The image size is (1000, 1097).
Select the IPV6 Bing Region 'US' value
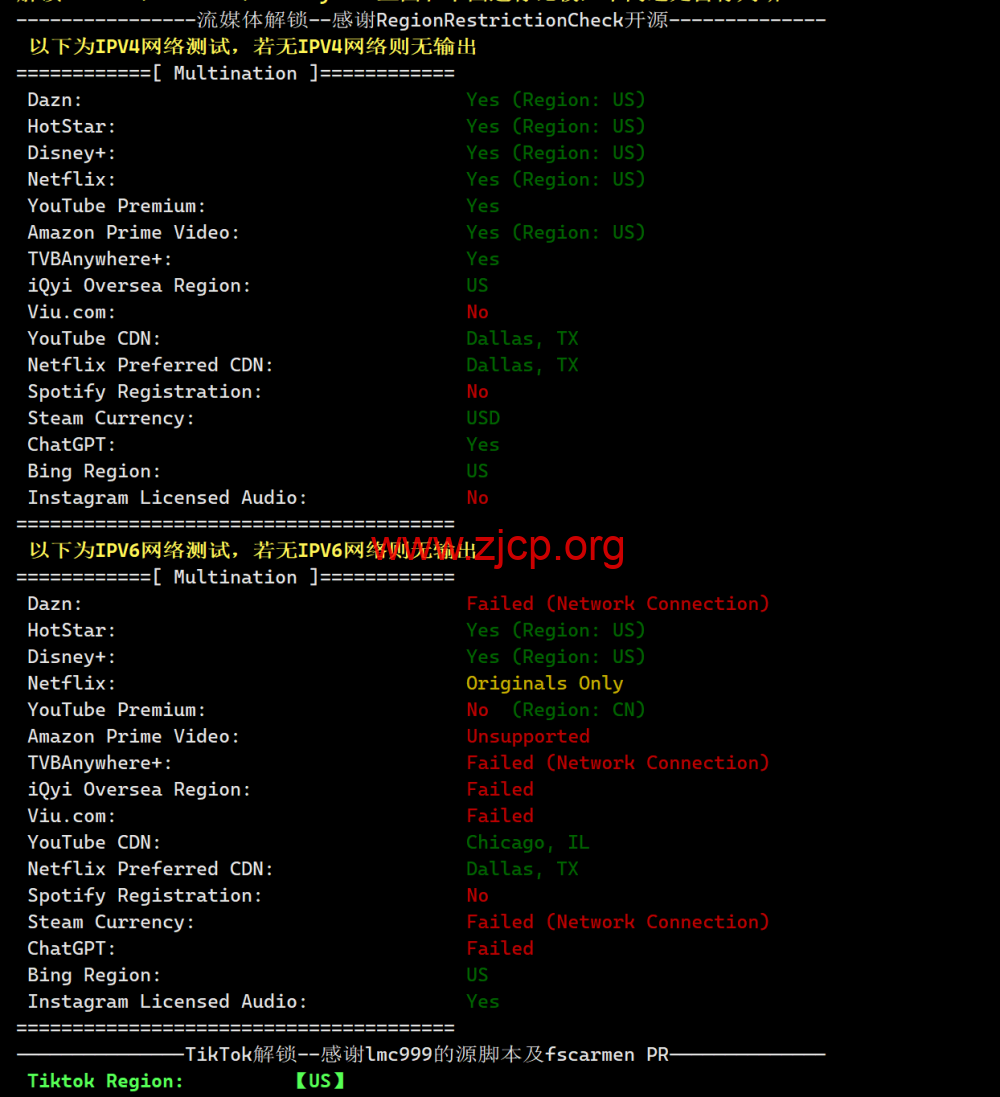point(477,975)
